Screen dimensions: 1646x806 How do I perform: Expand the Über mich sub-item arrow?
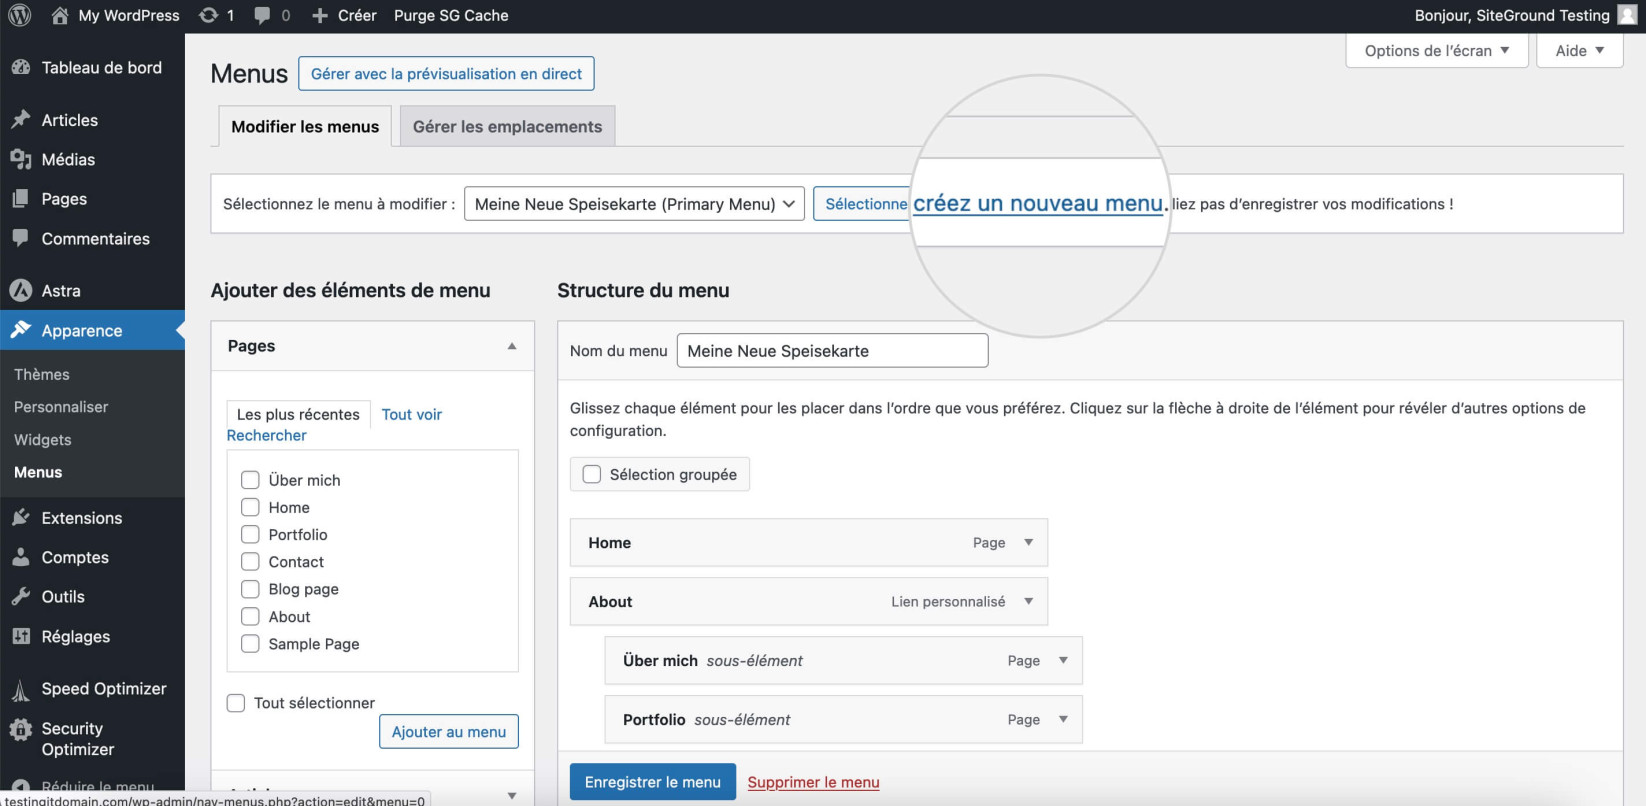(1063, 660)
